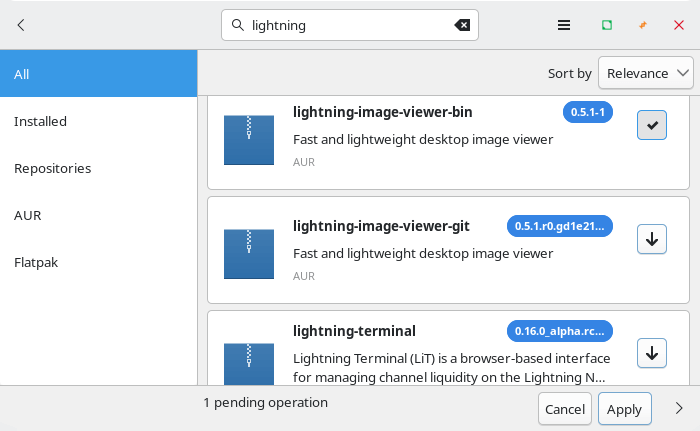Open the Sort by Relevance dropdown

645,73
